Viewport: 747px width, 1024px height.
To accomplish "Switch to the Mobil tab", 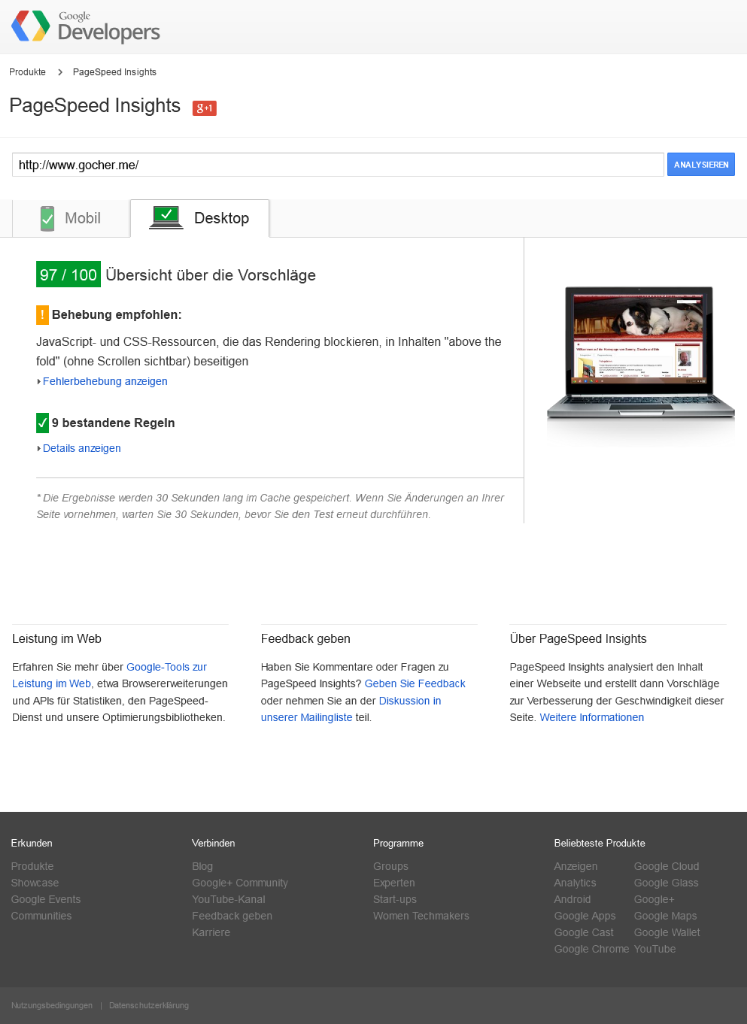I will pyautogui.click(x=71, y=218).
